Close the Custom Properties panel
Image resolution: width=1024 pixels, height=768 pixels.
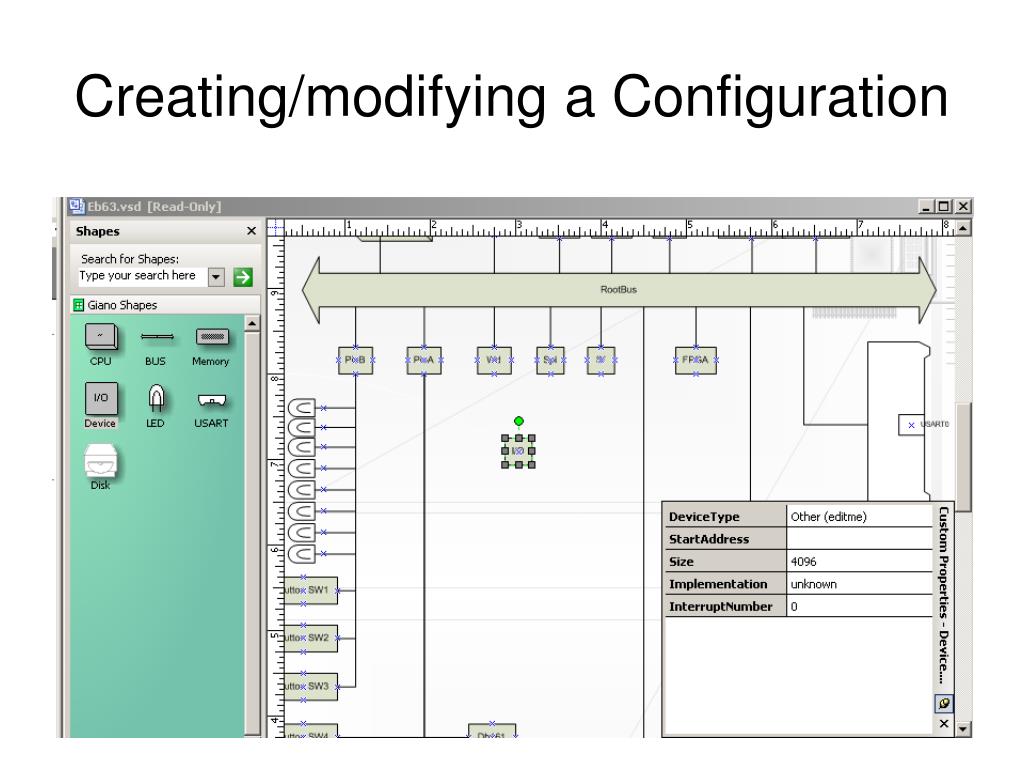pyautogui.click(x=944, y=724)
